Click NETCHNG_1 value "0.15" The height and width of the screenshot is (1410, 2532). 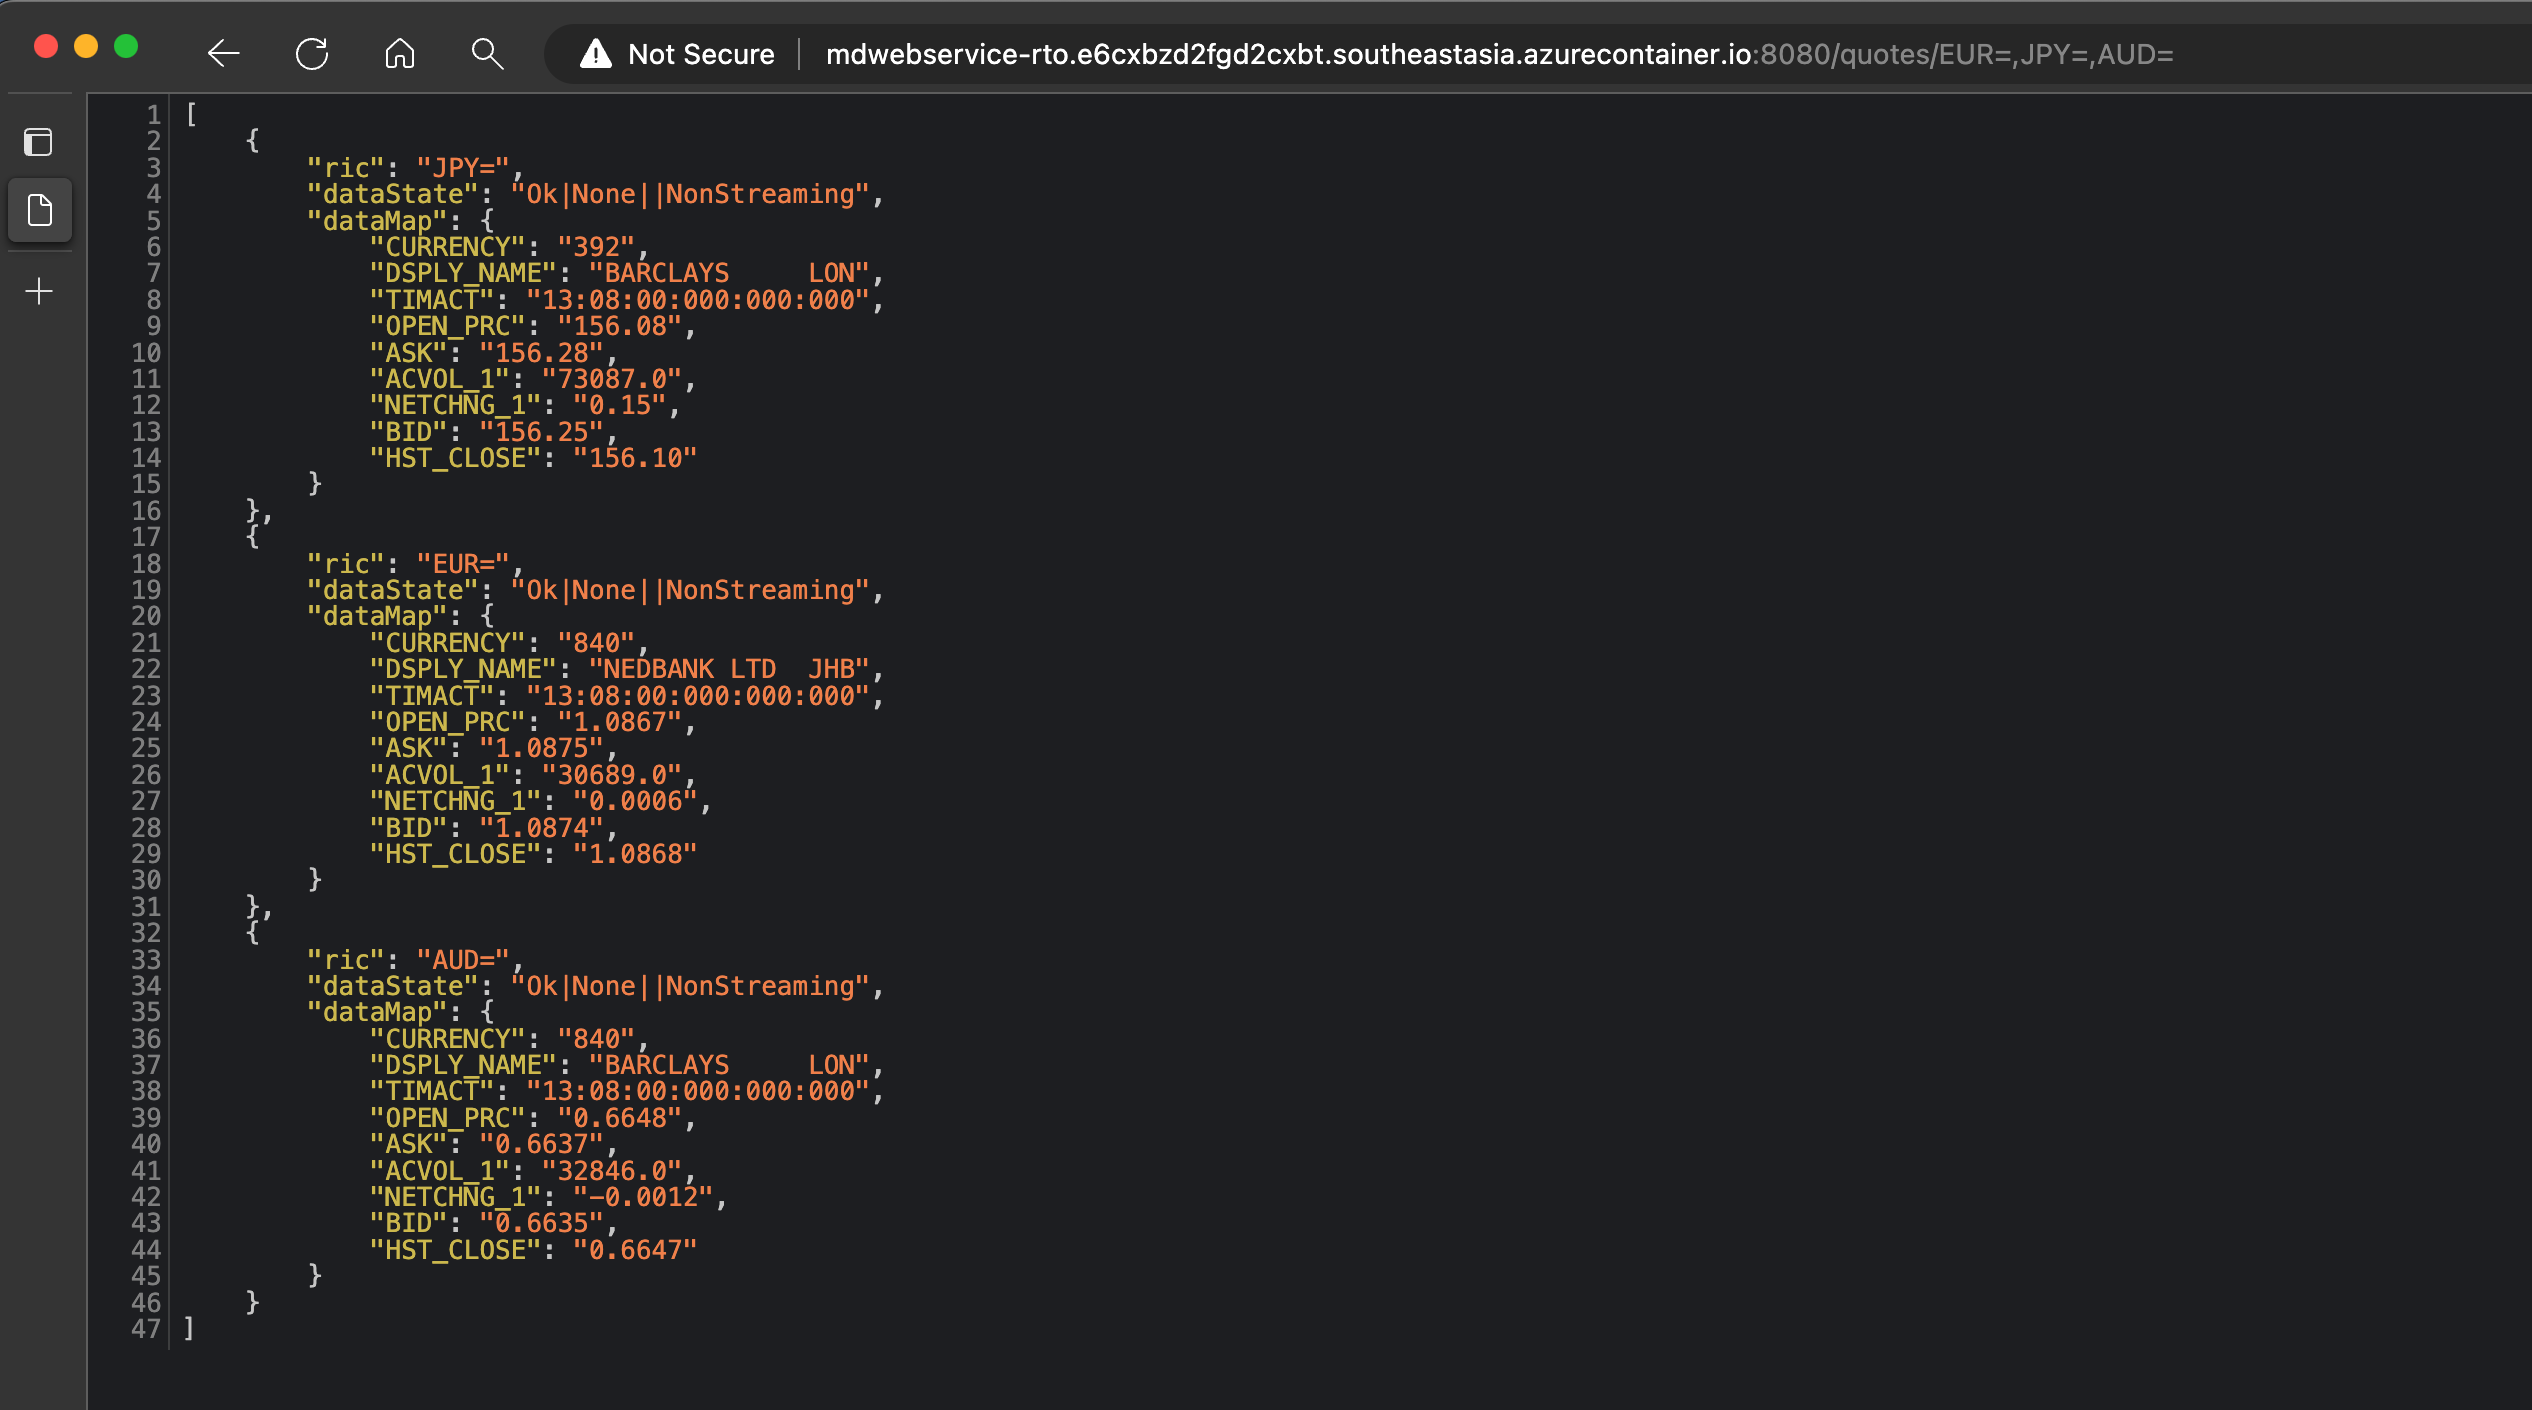[x=620, y=405]
